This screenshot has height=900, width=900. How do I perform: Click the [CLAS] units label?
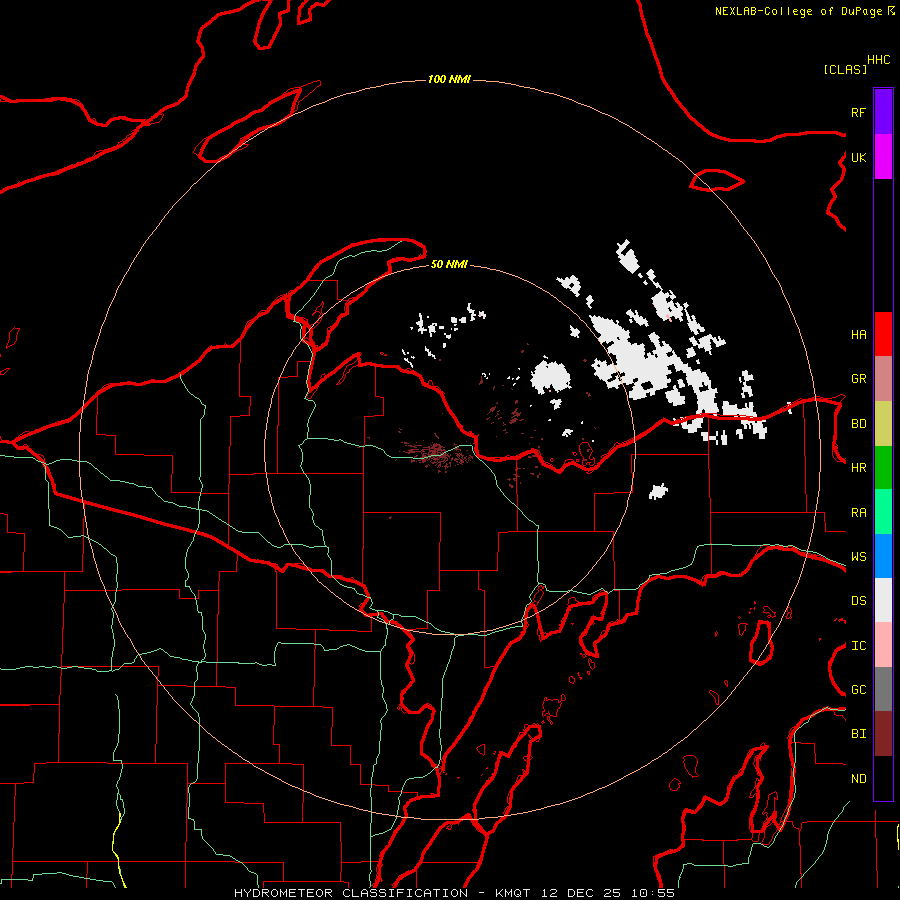pos(845,69)
